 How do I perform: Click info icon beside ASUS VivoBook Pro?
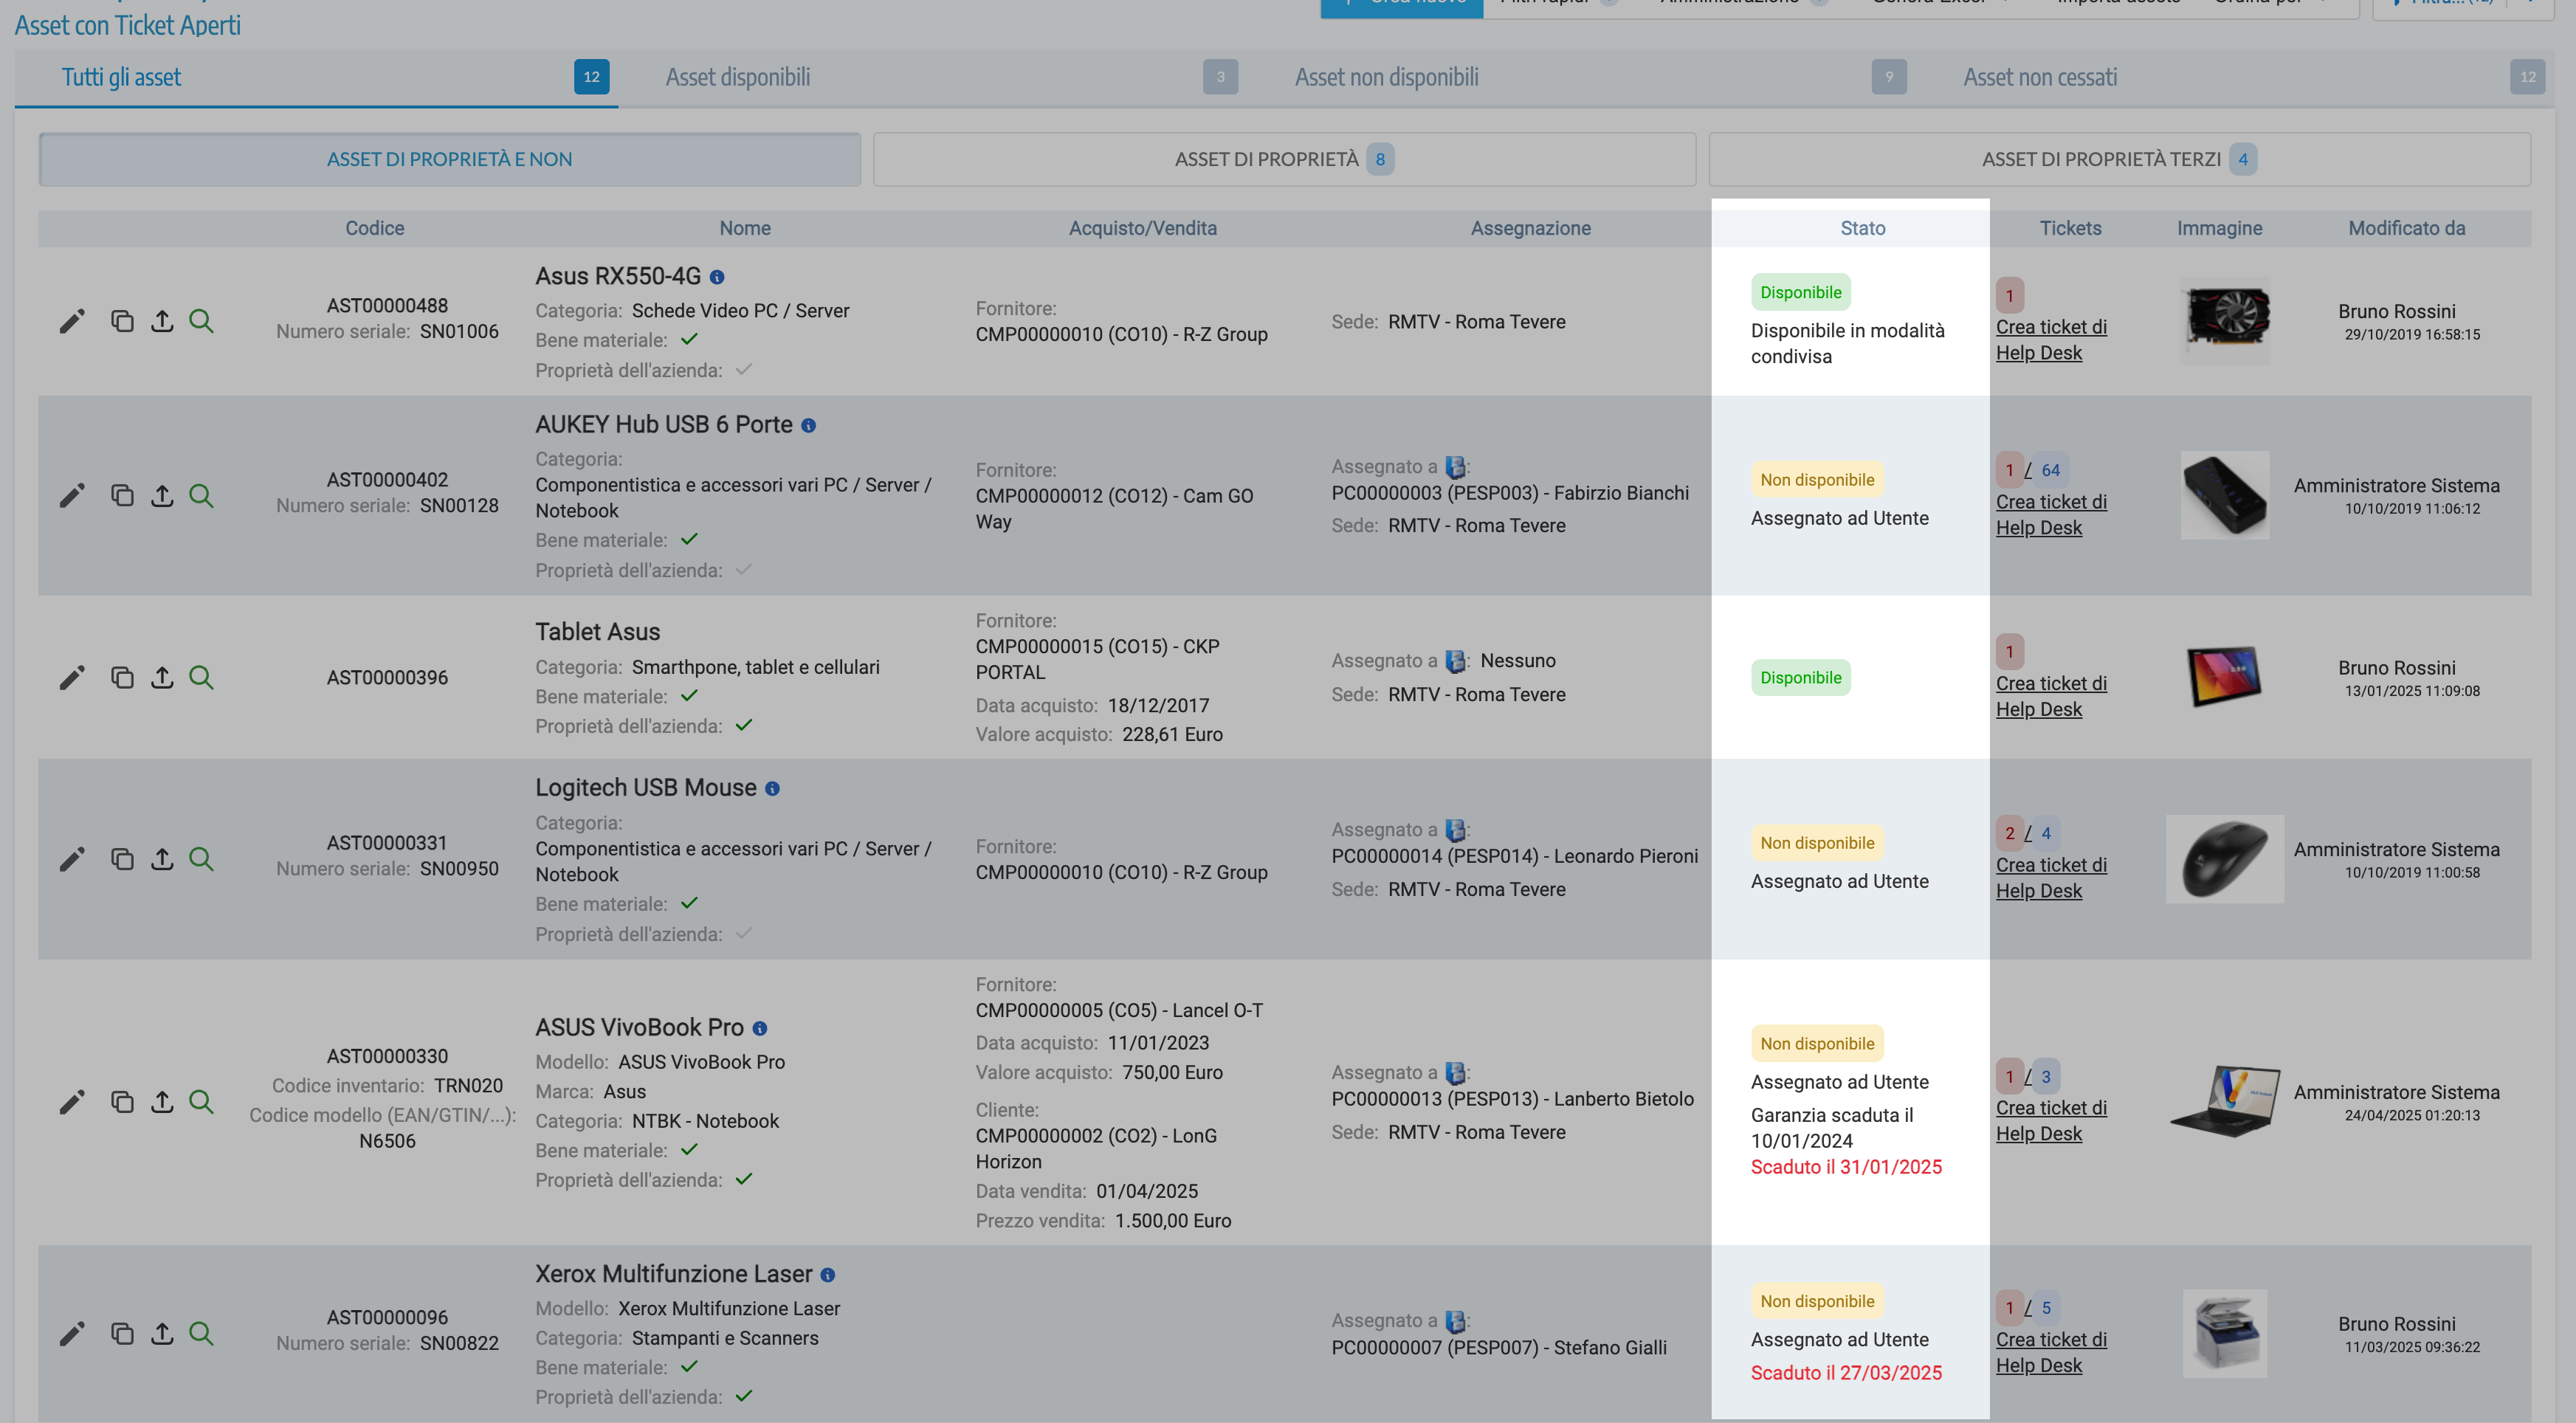point(760,1029)
